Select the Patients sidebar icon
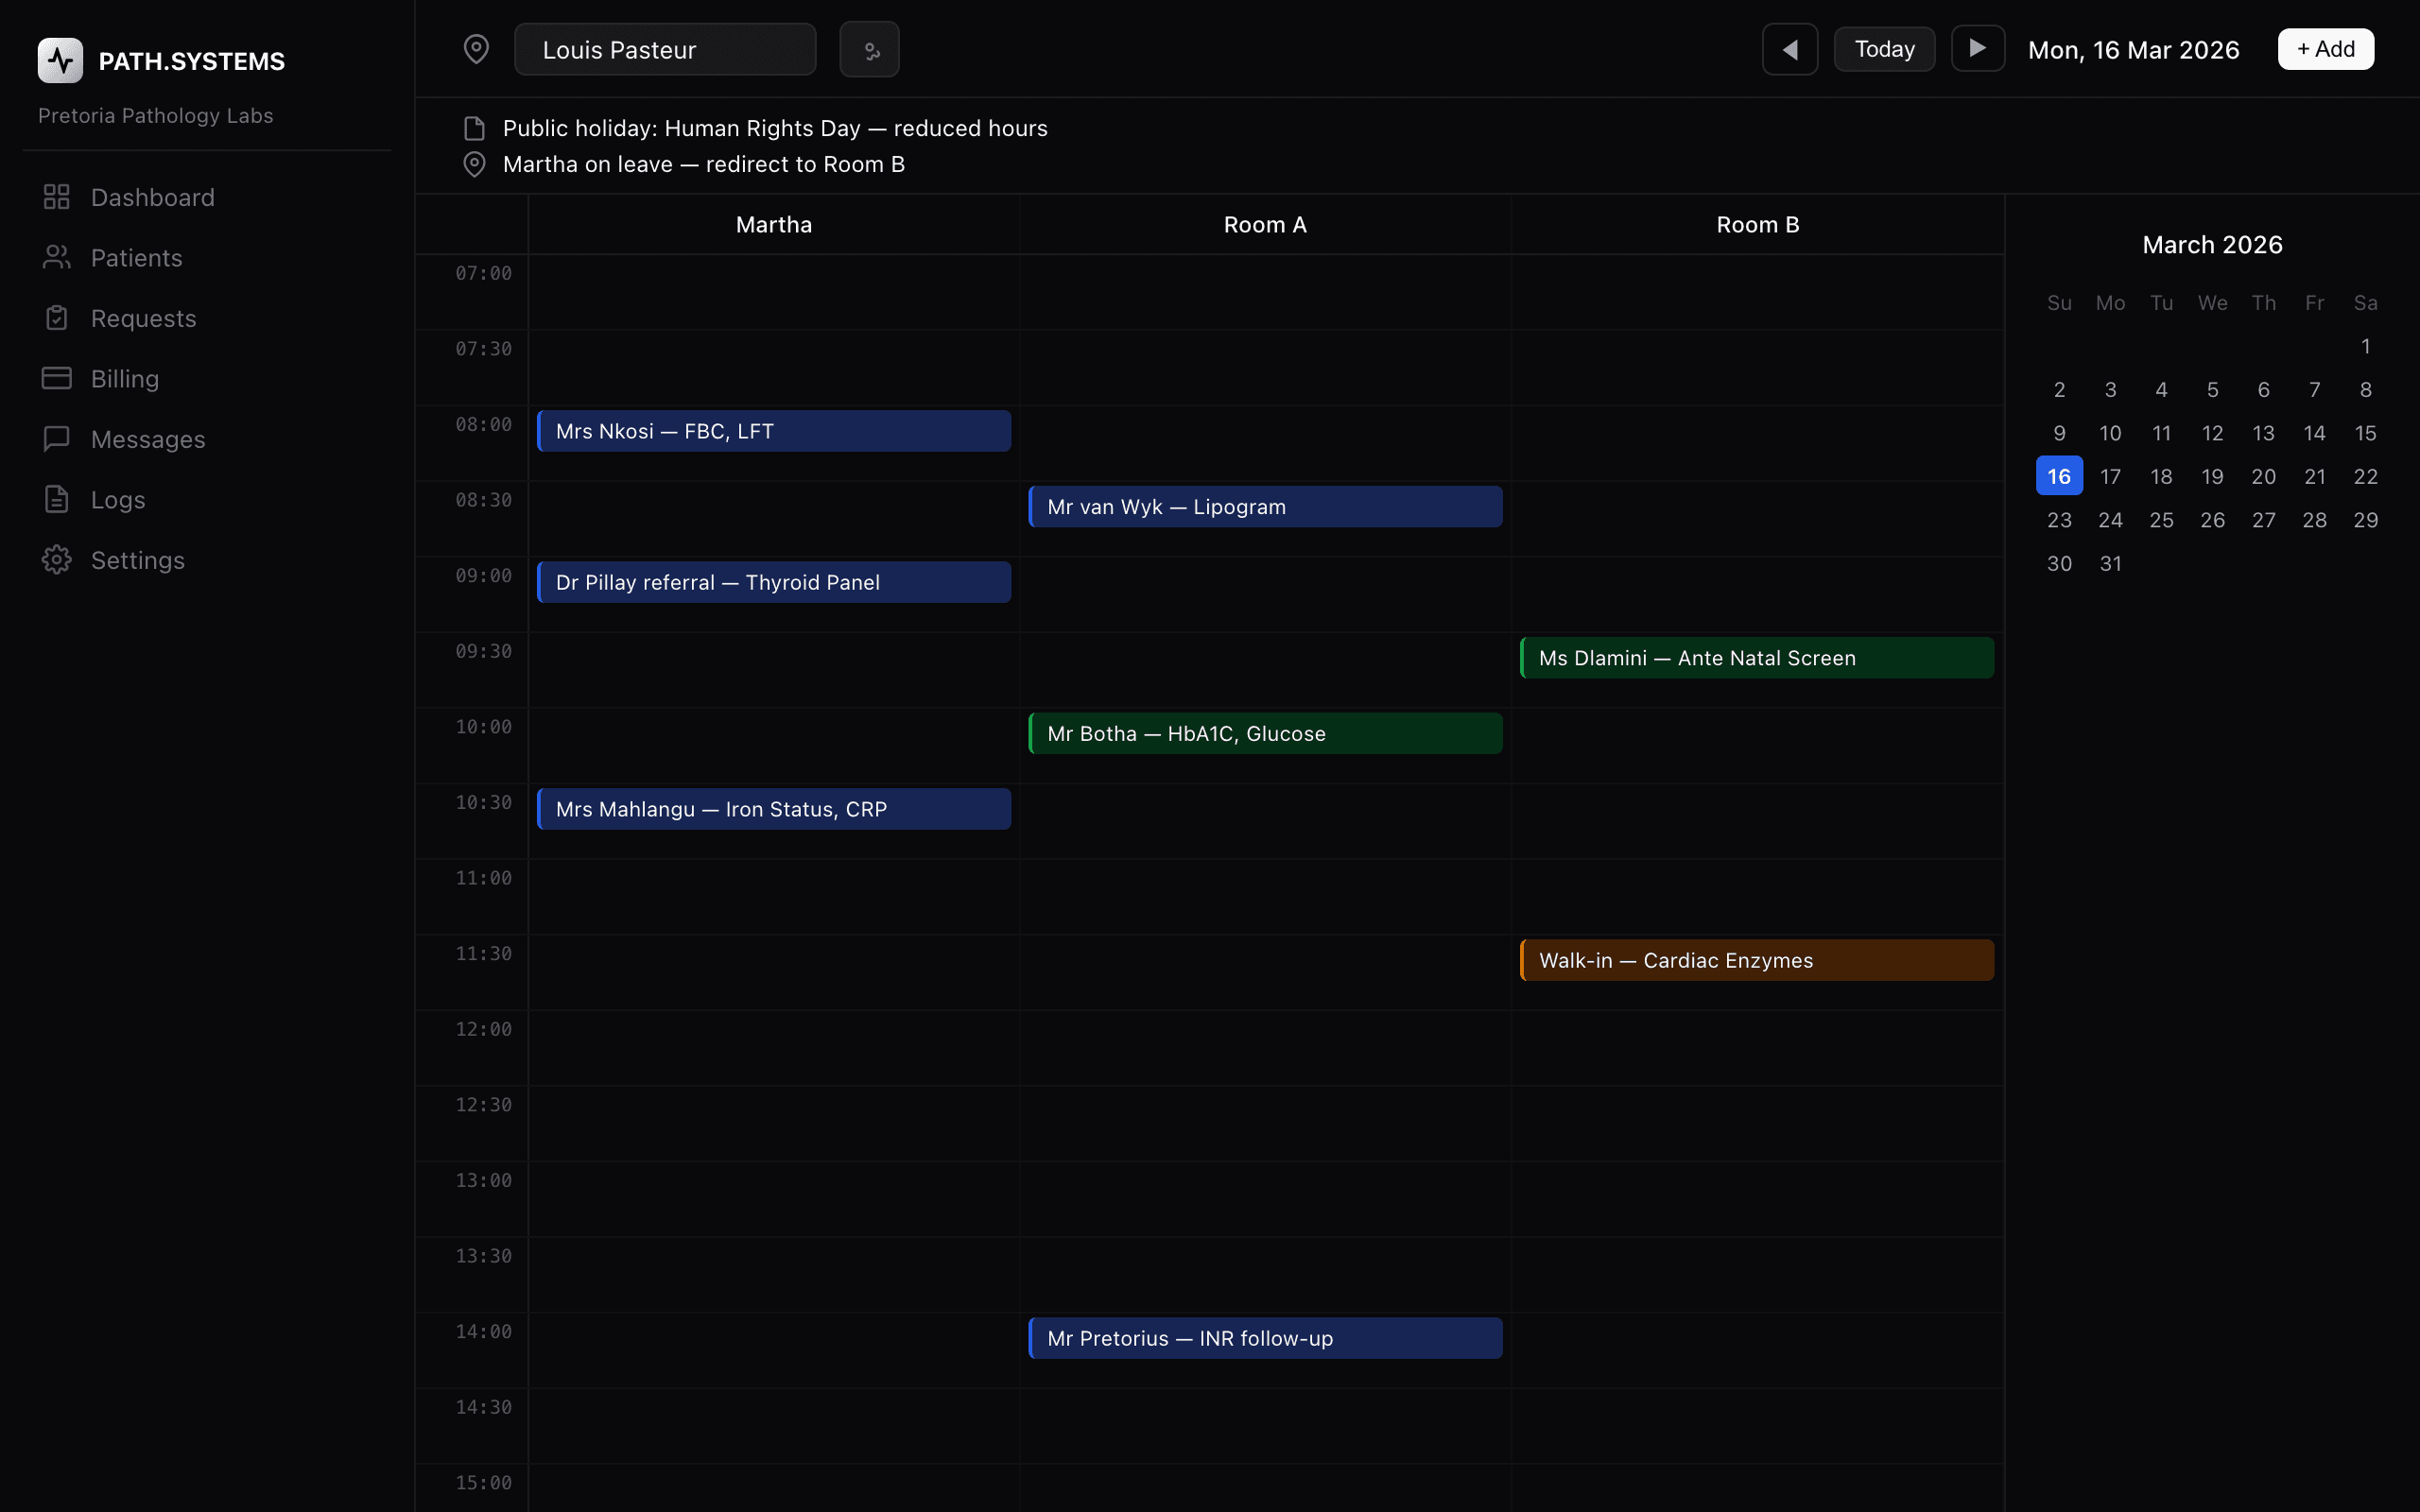Viewport: 2420px width, 1512px height. [x=56, y=257]
